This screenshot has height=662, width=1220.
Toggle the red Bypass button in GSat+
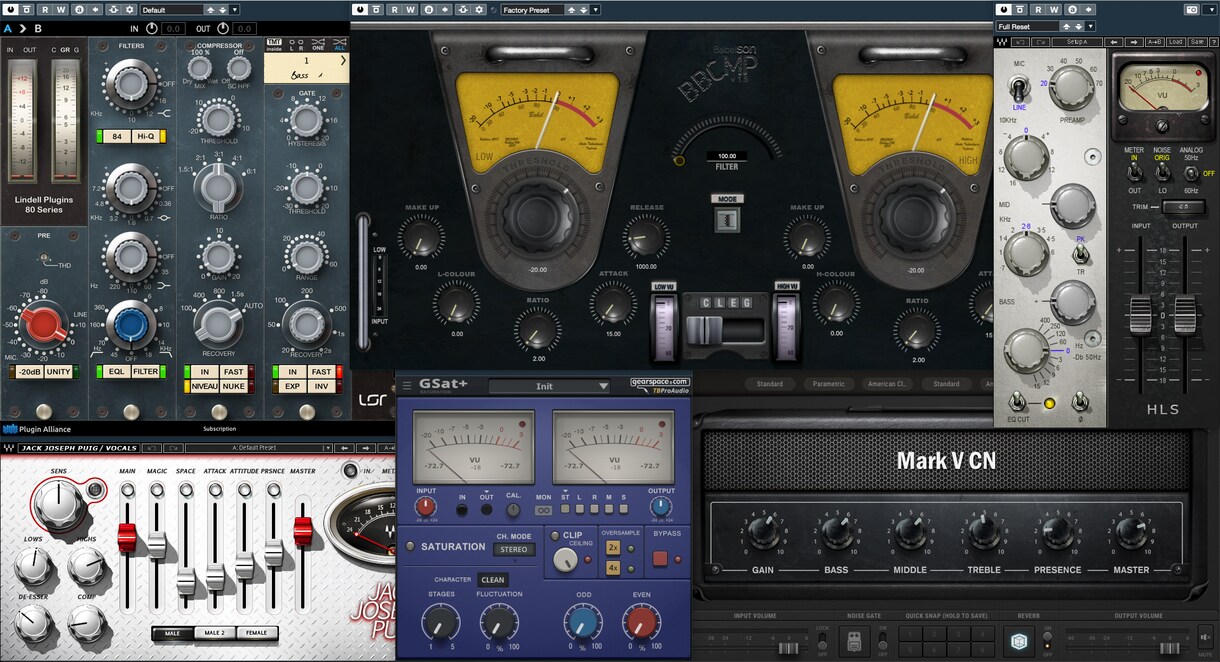pyautogui.click(x=660, y=559)
